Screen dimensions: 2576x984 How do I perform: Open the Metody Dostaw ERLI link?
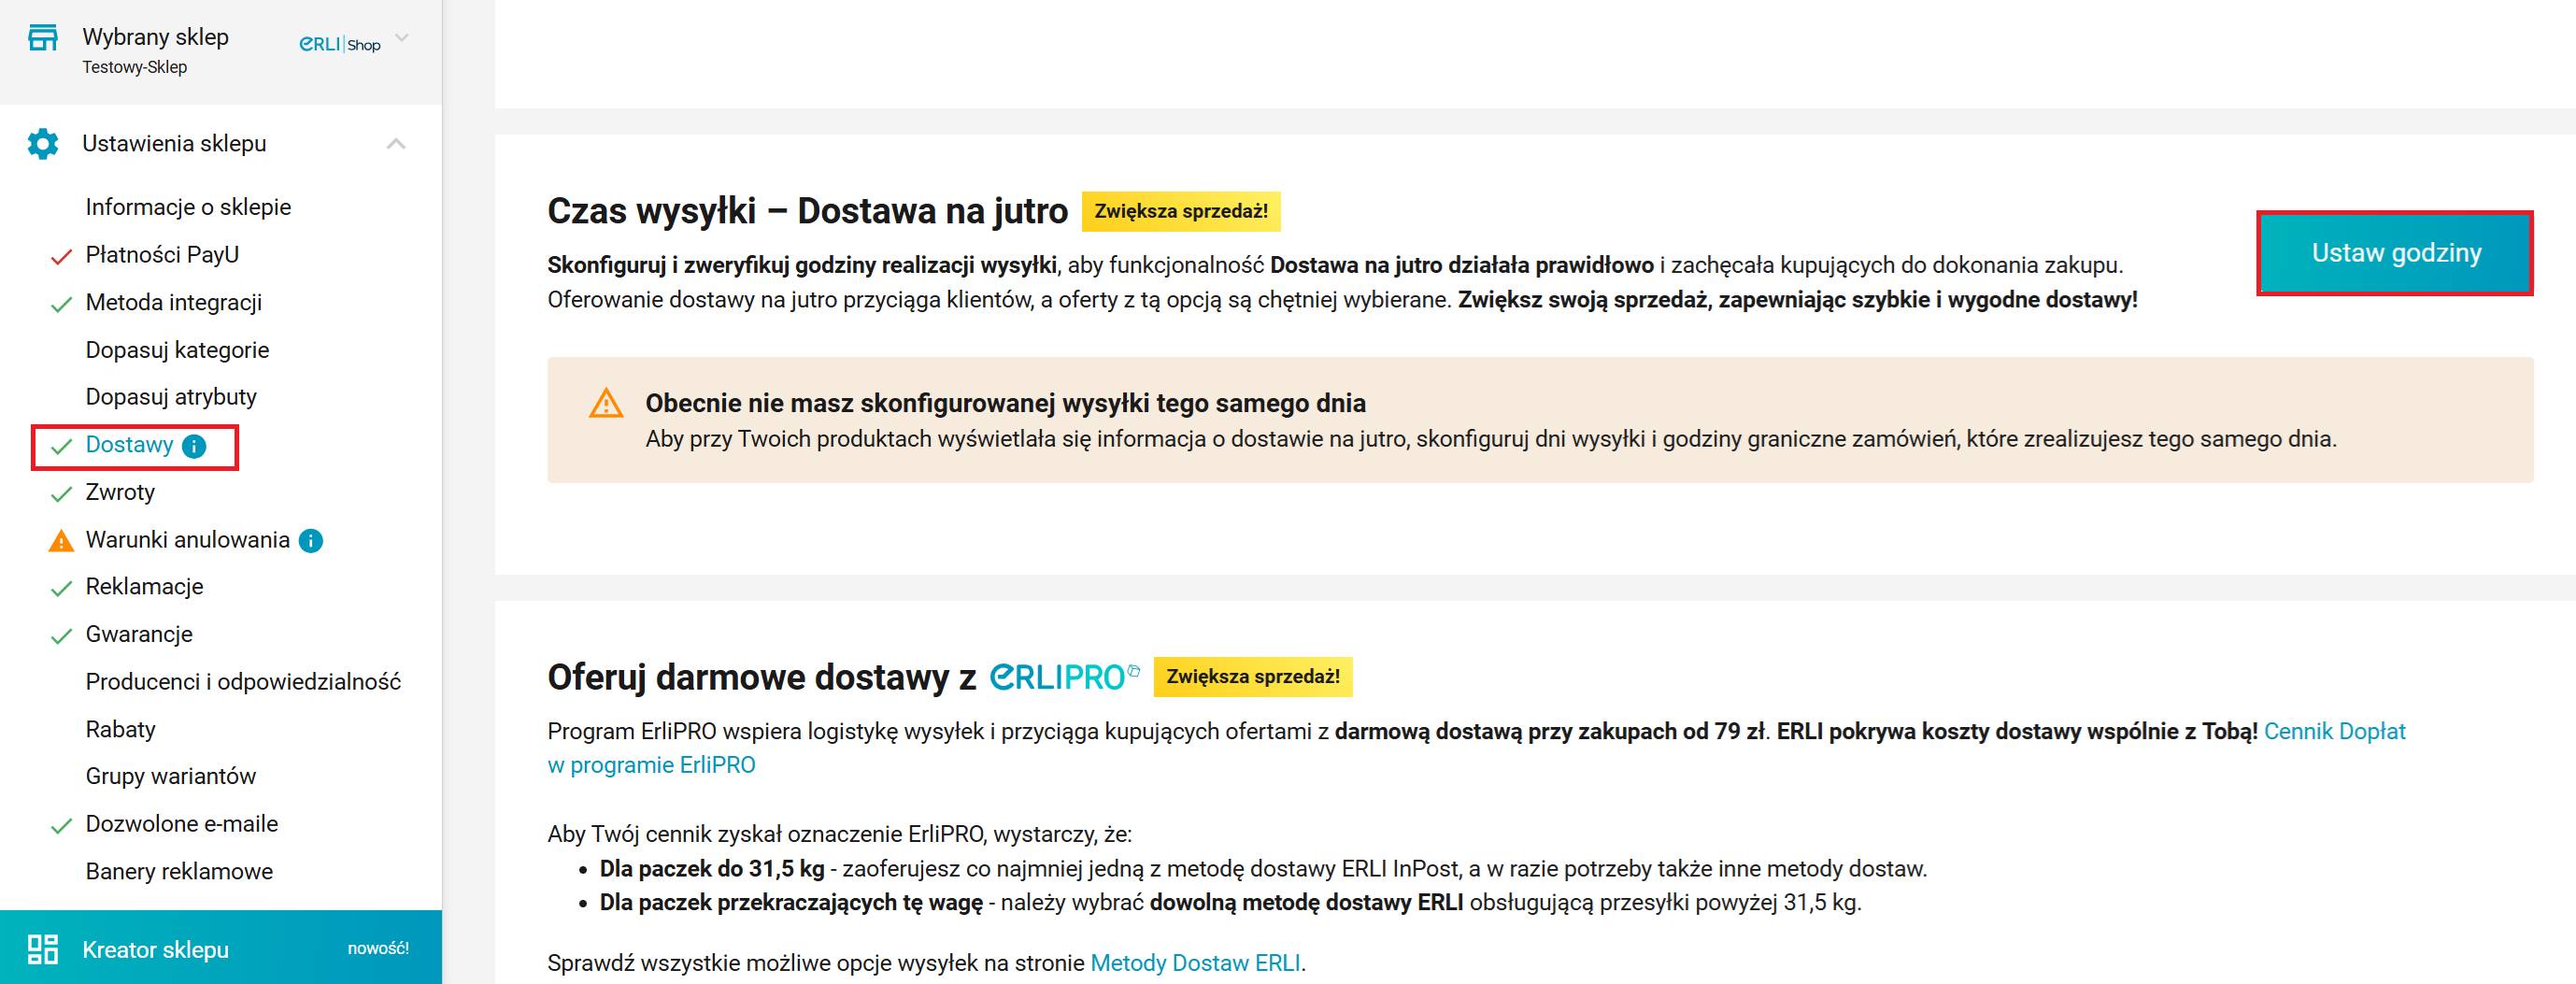pyautogui.click(x=1195, y=962)
